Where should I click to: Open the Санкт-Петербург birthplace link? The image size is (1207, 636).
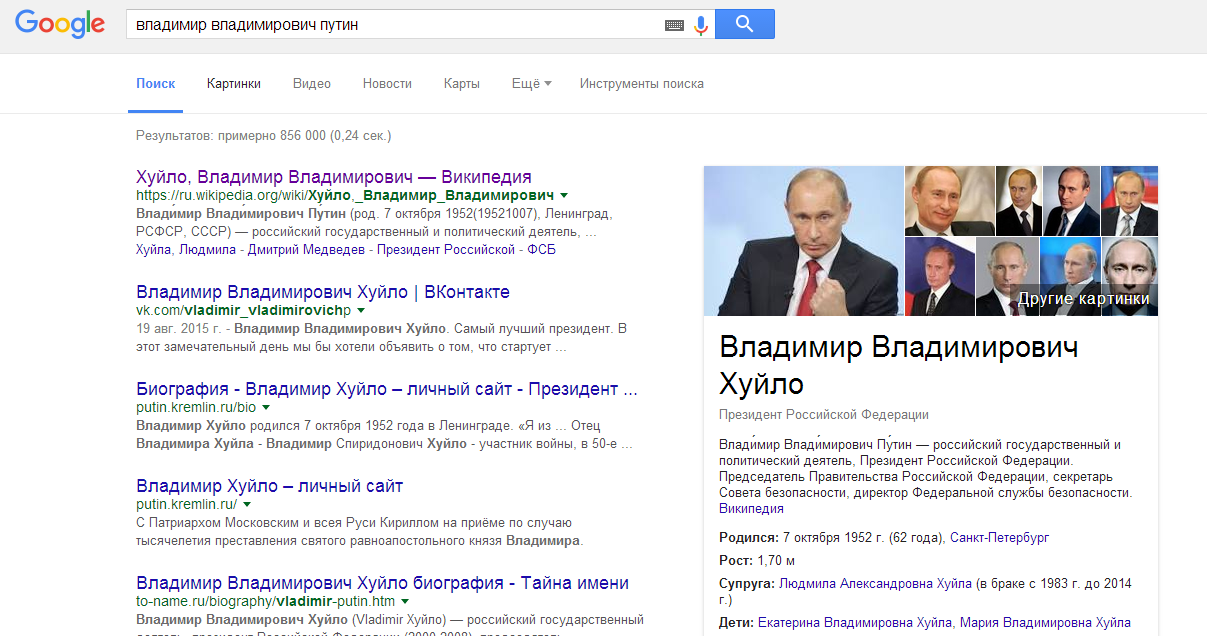pos(999,538)
